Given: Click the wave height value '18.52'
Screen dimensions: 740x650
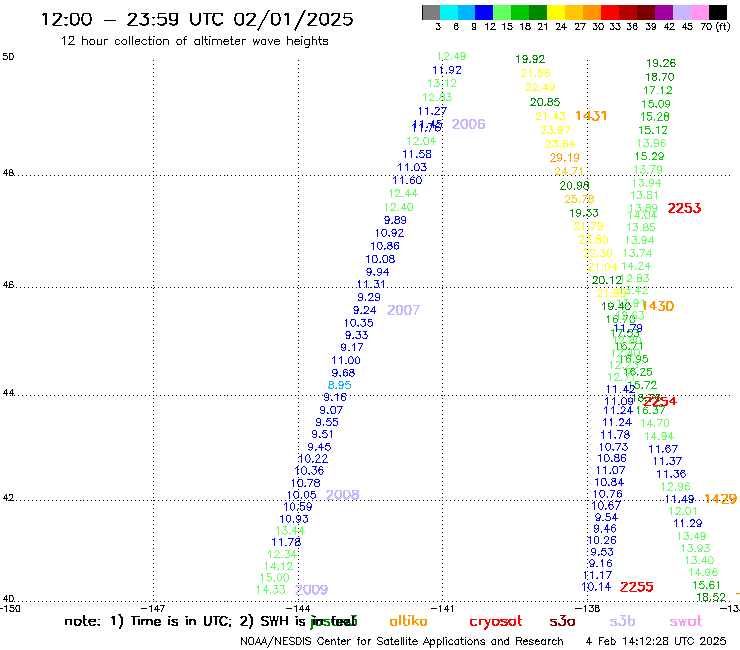Looking at the screenshot, I should 711,597.
